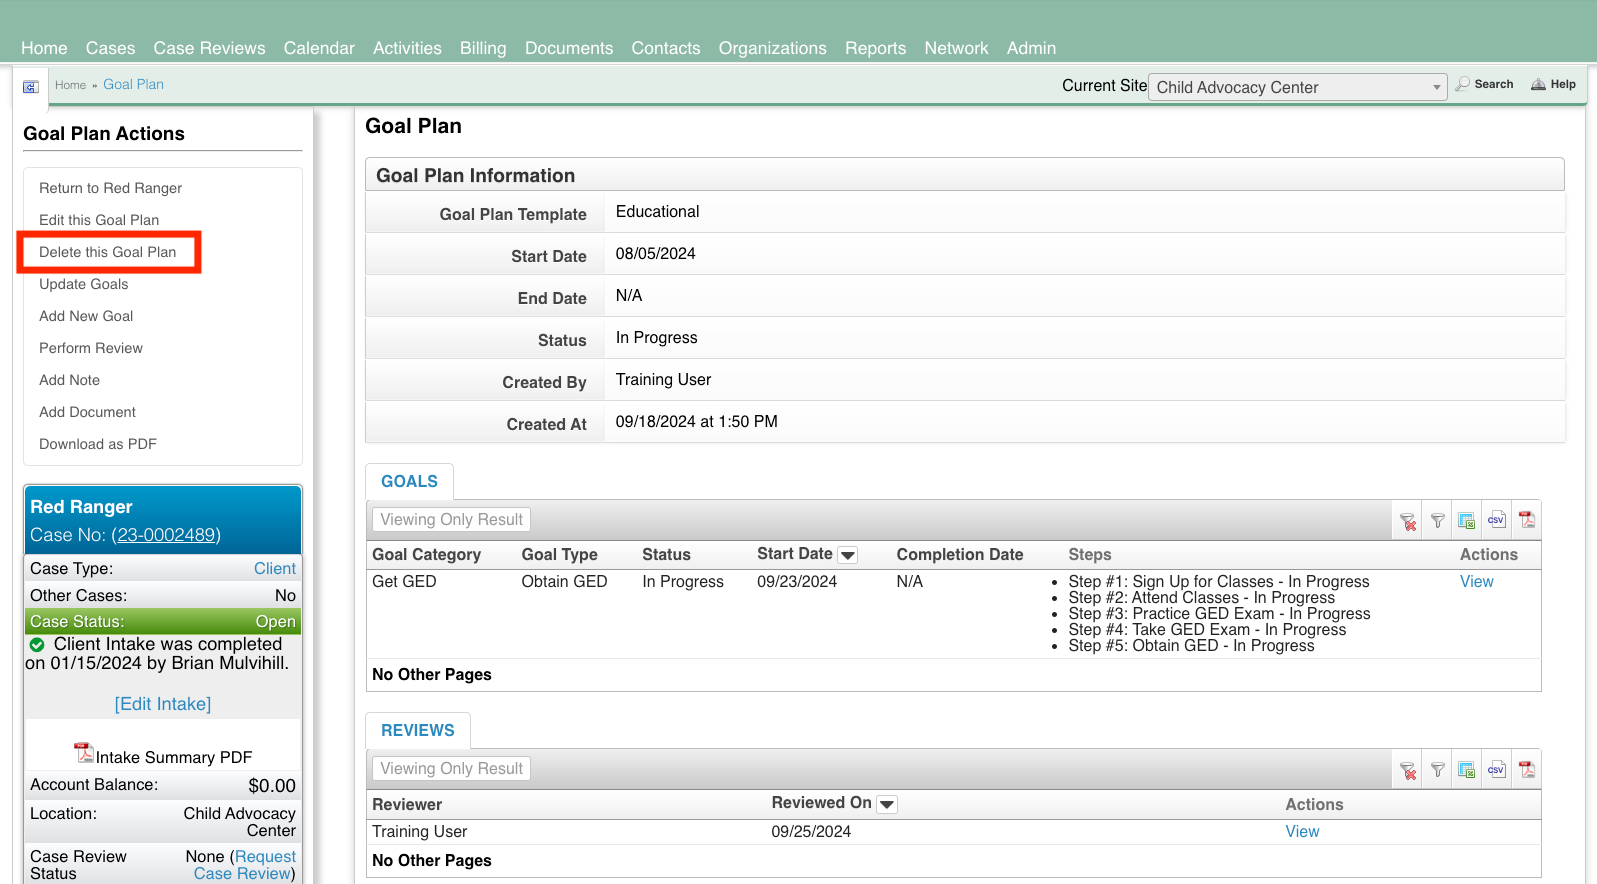This screenshot has width=1597, height=884.
Task: View the Get GED goal row
Action: 1476,582
